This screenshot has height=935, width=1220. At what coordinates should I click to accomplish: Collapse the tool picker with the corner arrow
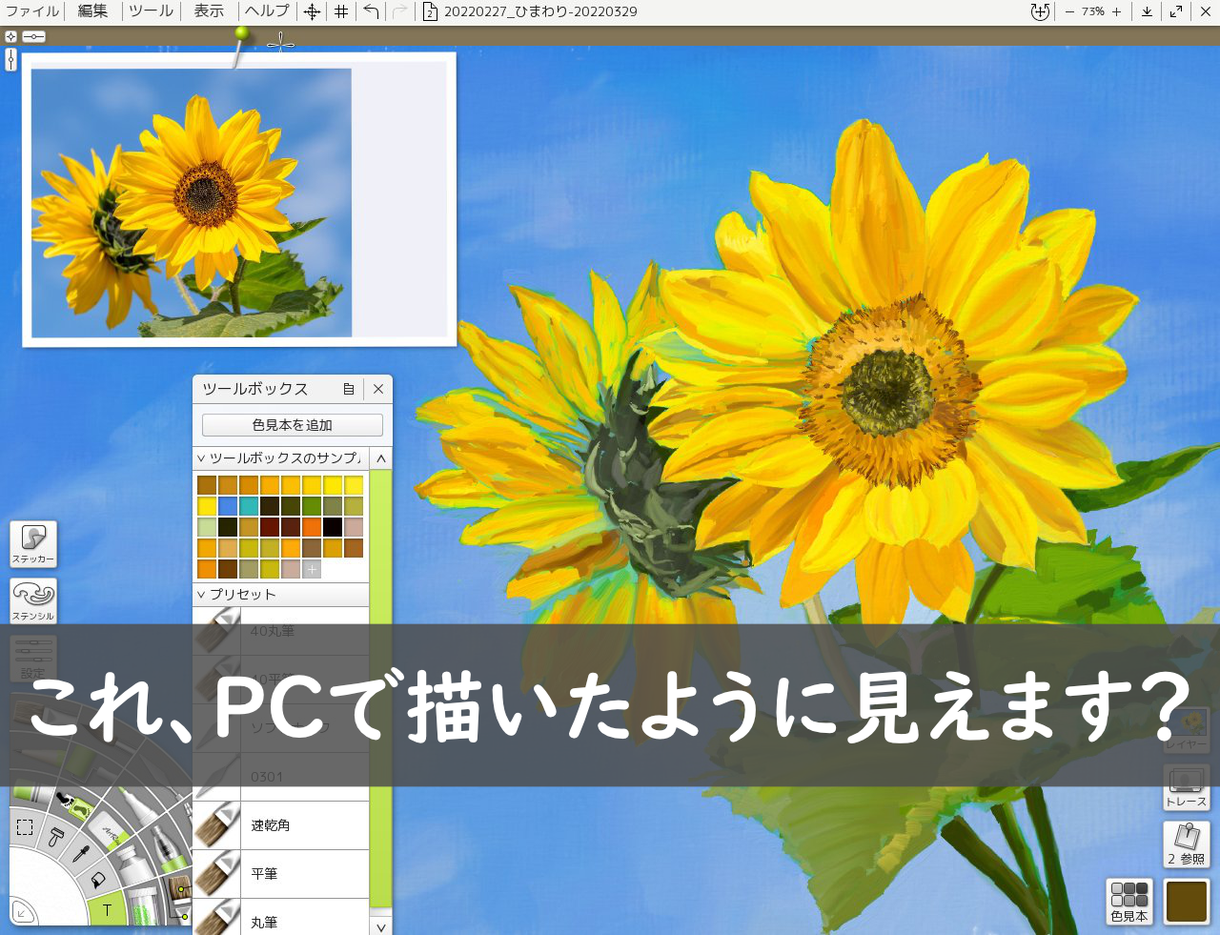tap(23, 911)
